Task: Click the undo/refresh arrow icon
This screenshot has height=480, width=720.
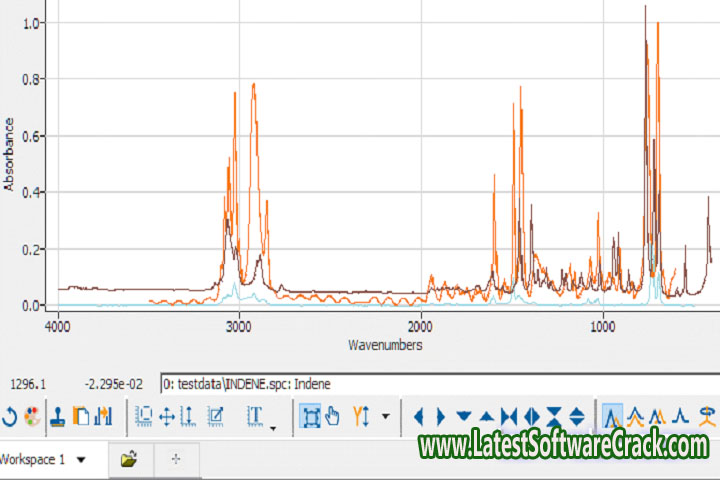Action: pyautogui.click(x=9, y=415)
